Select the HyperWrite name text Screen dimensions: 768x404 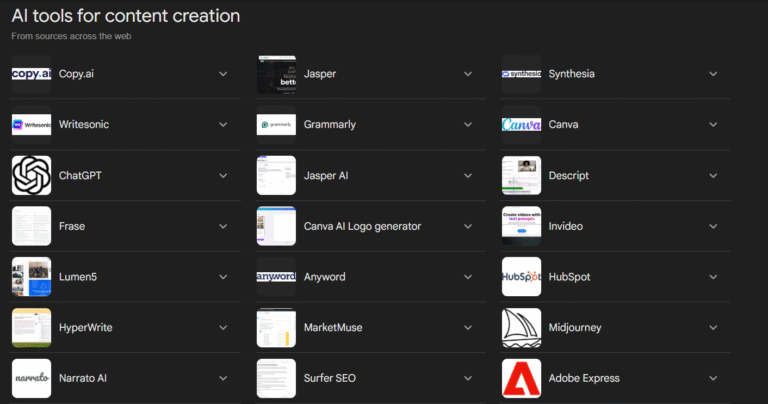[85, 328]
